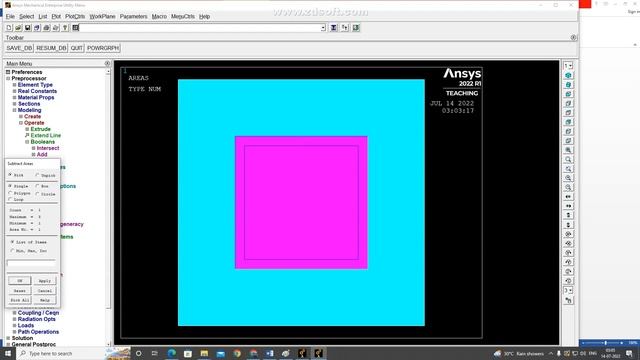640x360 pixels.
Task: Click the Reset Picking icon in standard toolbar
Action: click(345, 28)
